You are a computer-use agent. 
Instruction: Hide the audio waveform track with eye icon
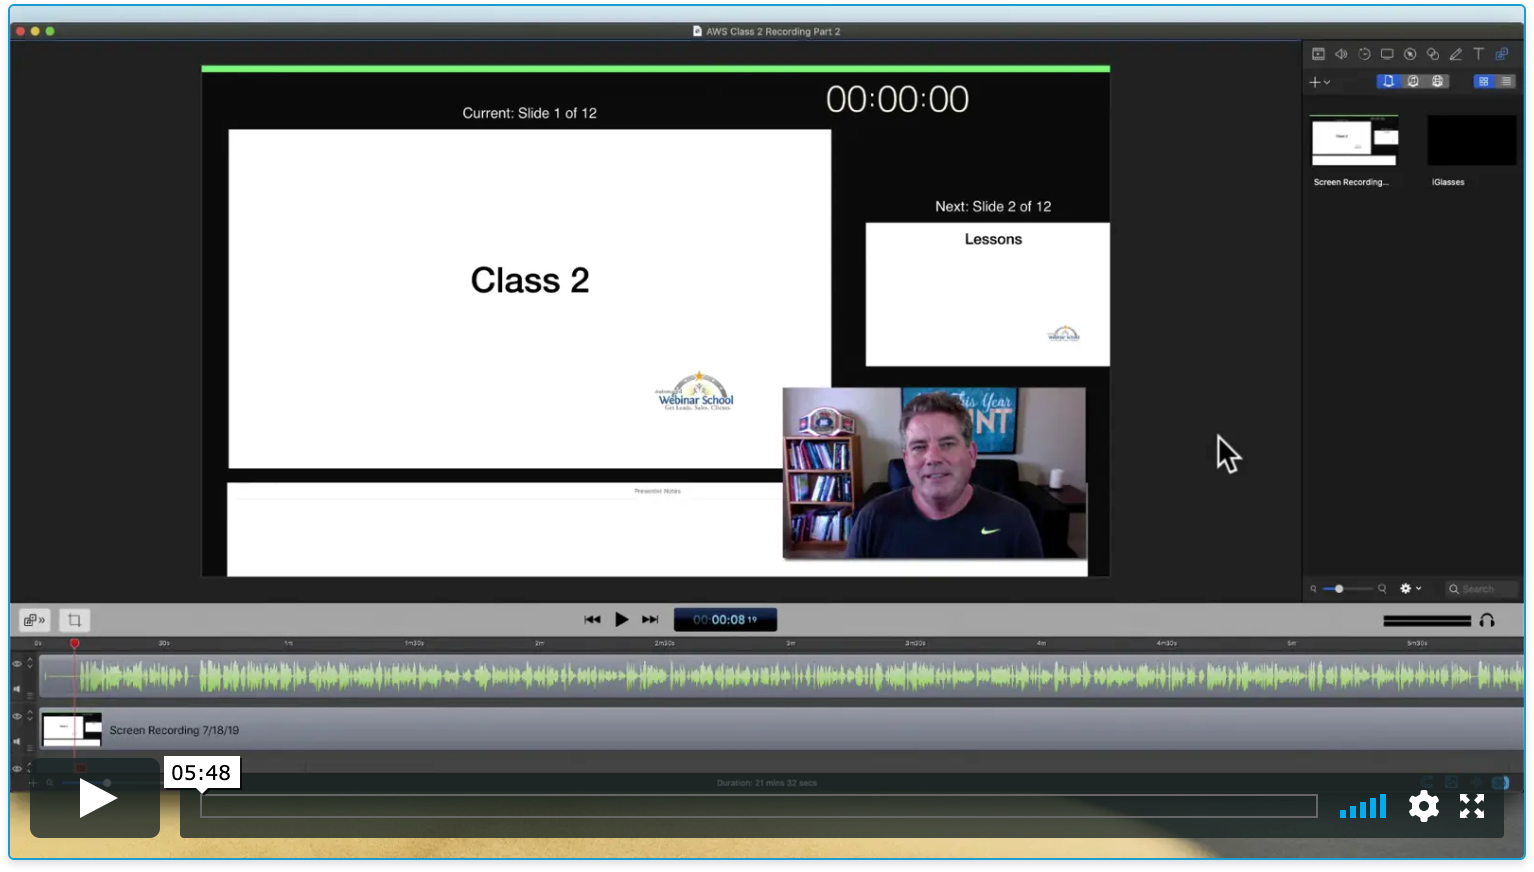coord(17,664)
